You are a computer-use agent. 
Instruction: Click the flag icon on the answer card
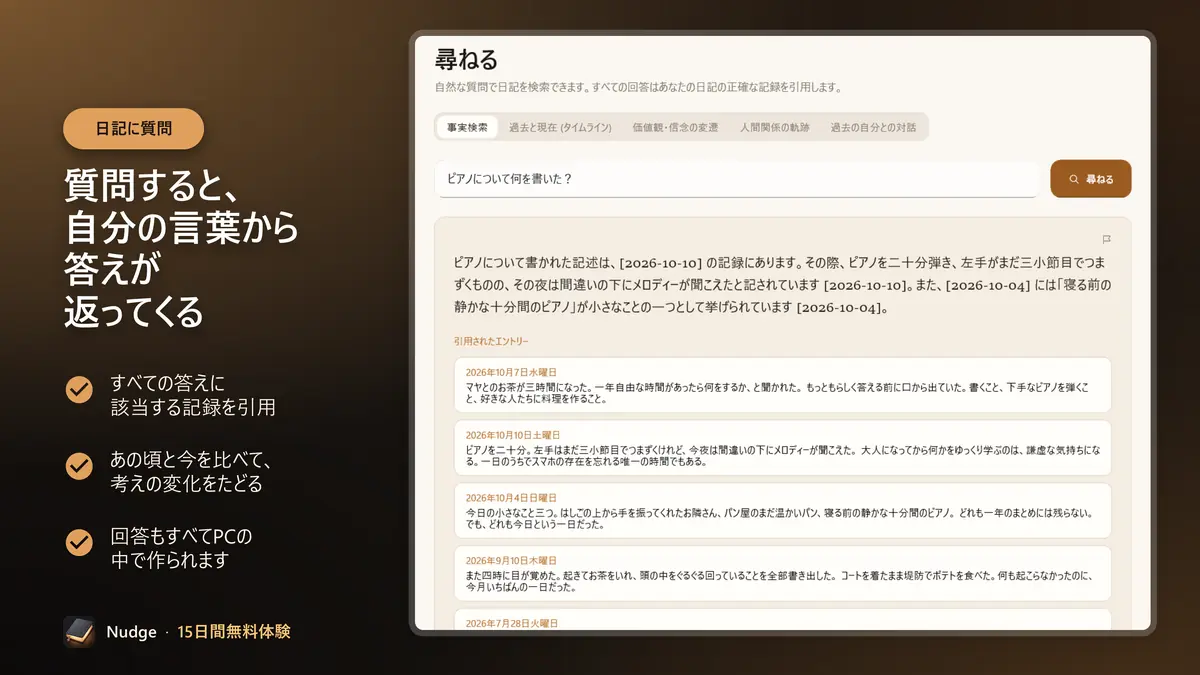pyautogui.click(x=1106, y=239)
